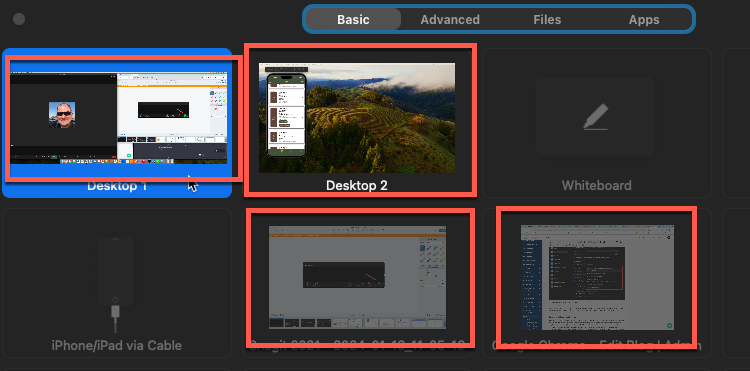Open the Advanced tab
Screen dimensions: 750x371
[x=450, y=20]
